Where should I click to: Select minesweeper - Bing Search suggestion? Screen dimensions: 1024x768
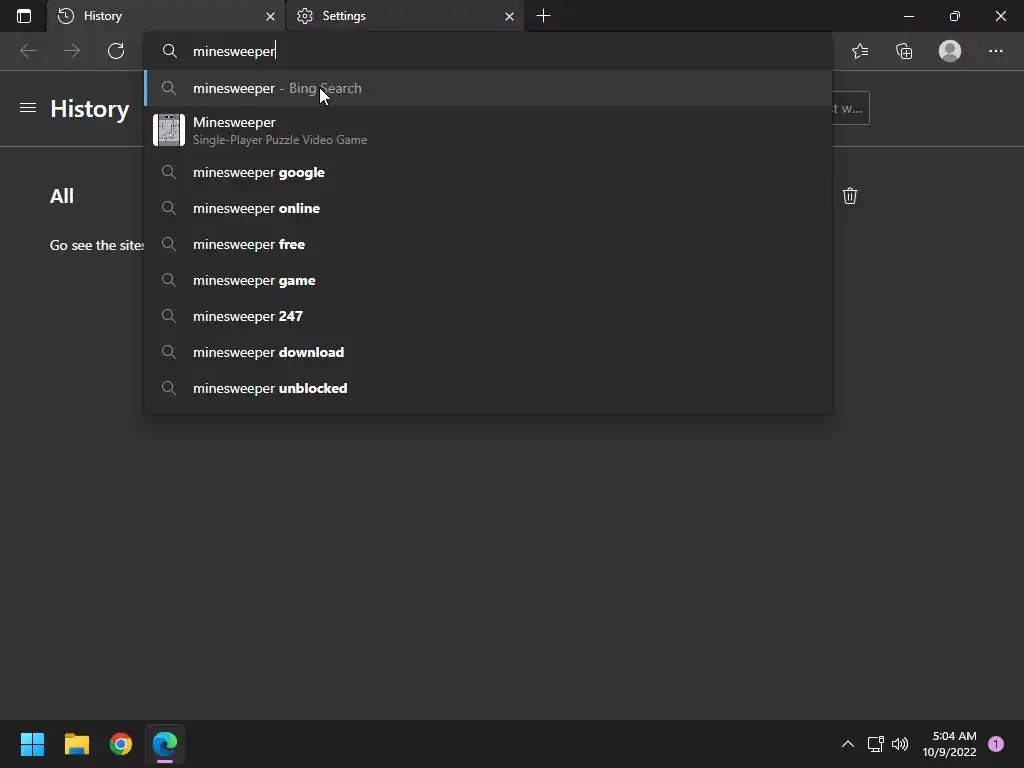488,88
